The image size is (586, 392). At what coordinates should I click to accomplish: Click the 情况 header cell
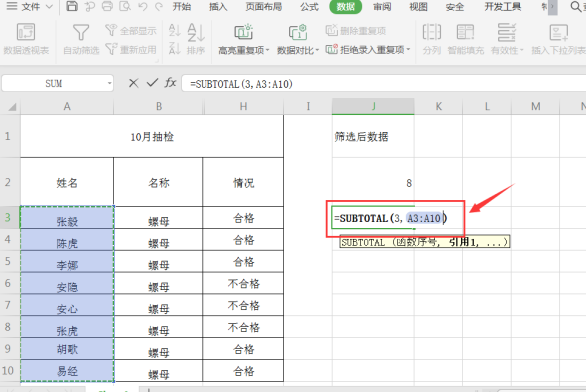click(x=243, y=182)
